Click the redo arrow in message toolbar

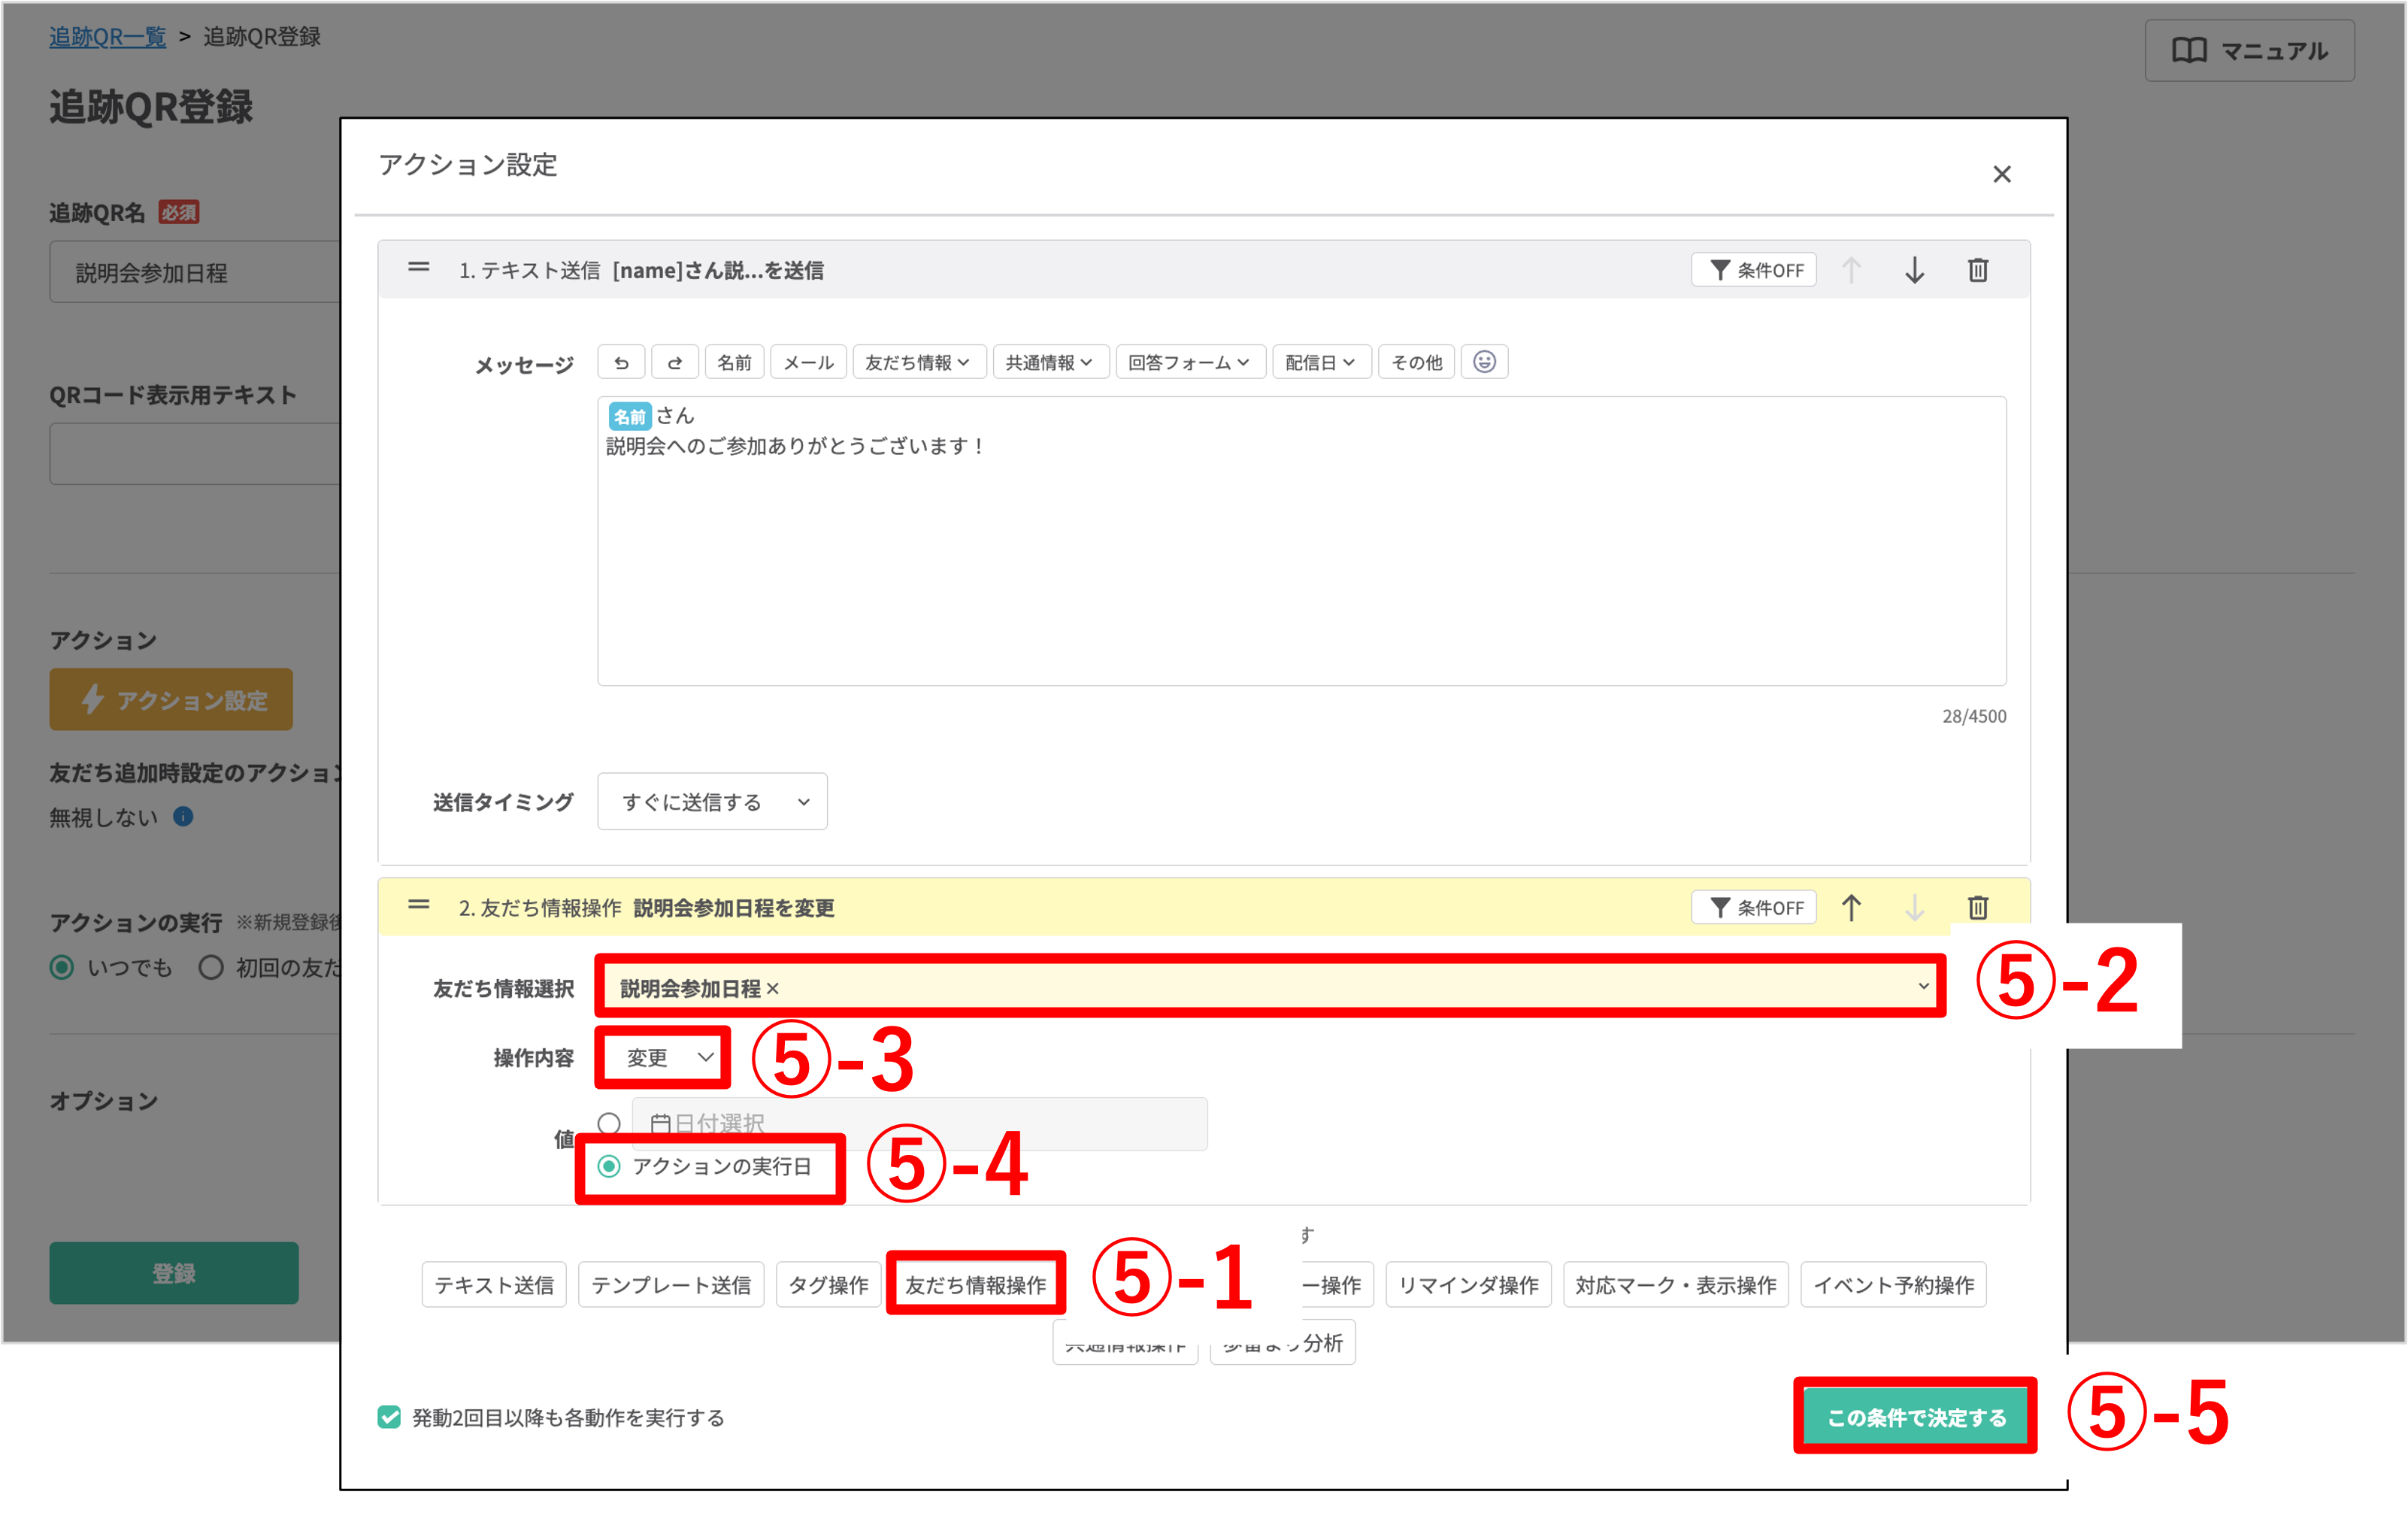point(675,362)
